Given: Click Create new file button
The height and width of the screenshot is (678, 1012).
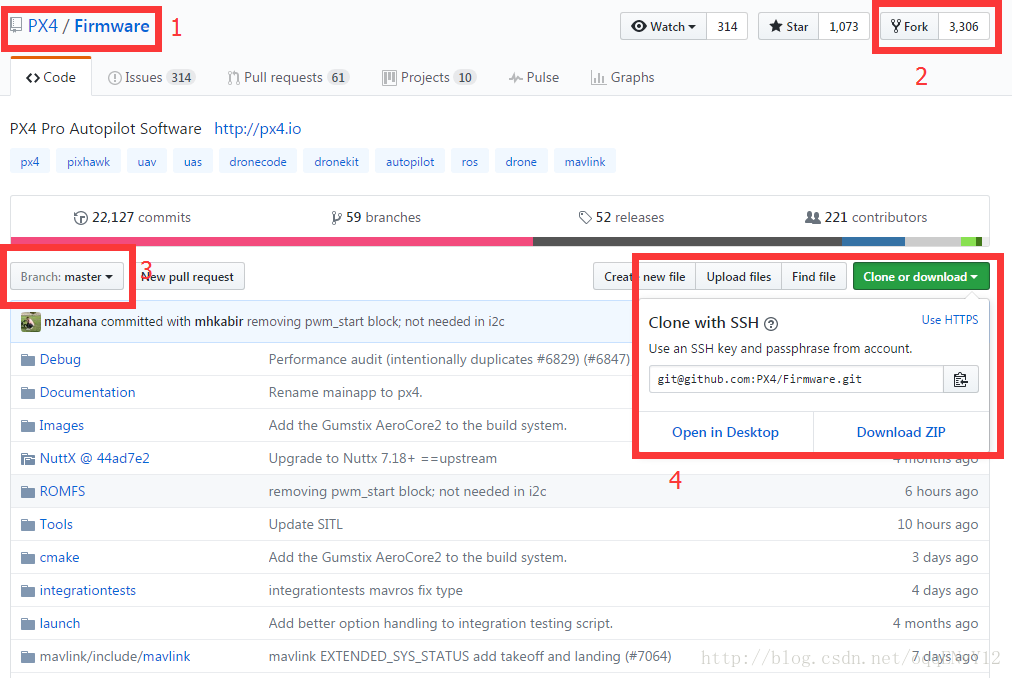Looking at the screenshot, I should click(645, 276).
